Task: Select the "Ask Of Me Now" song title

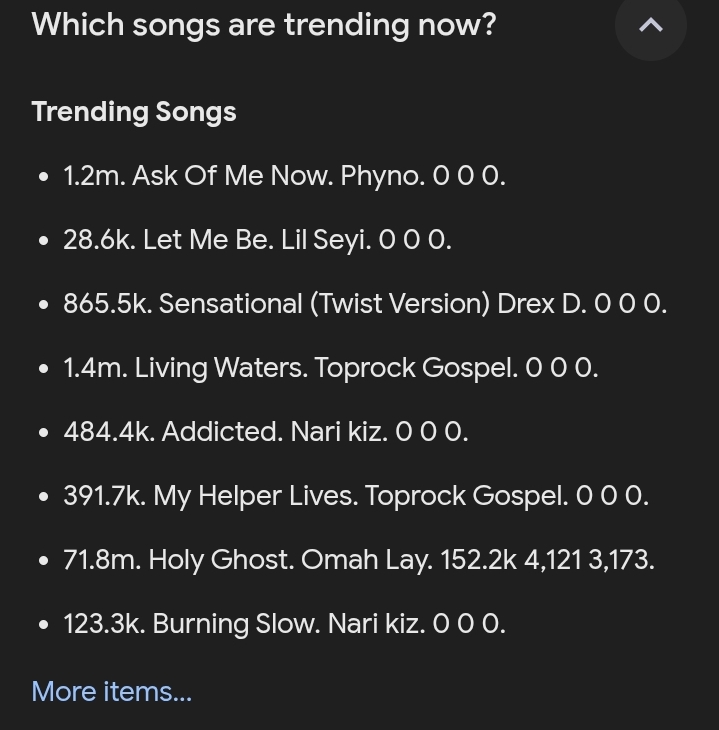Action: pyautogui.click(x=230, y=176)
